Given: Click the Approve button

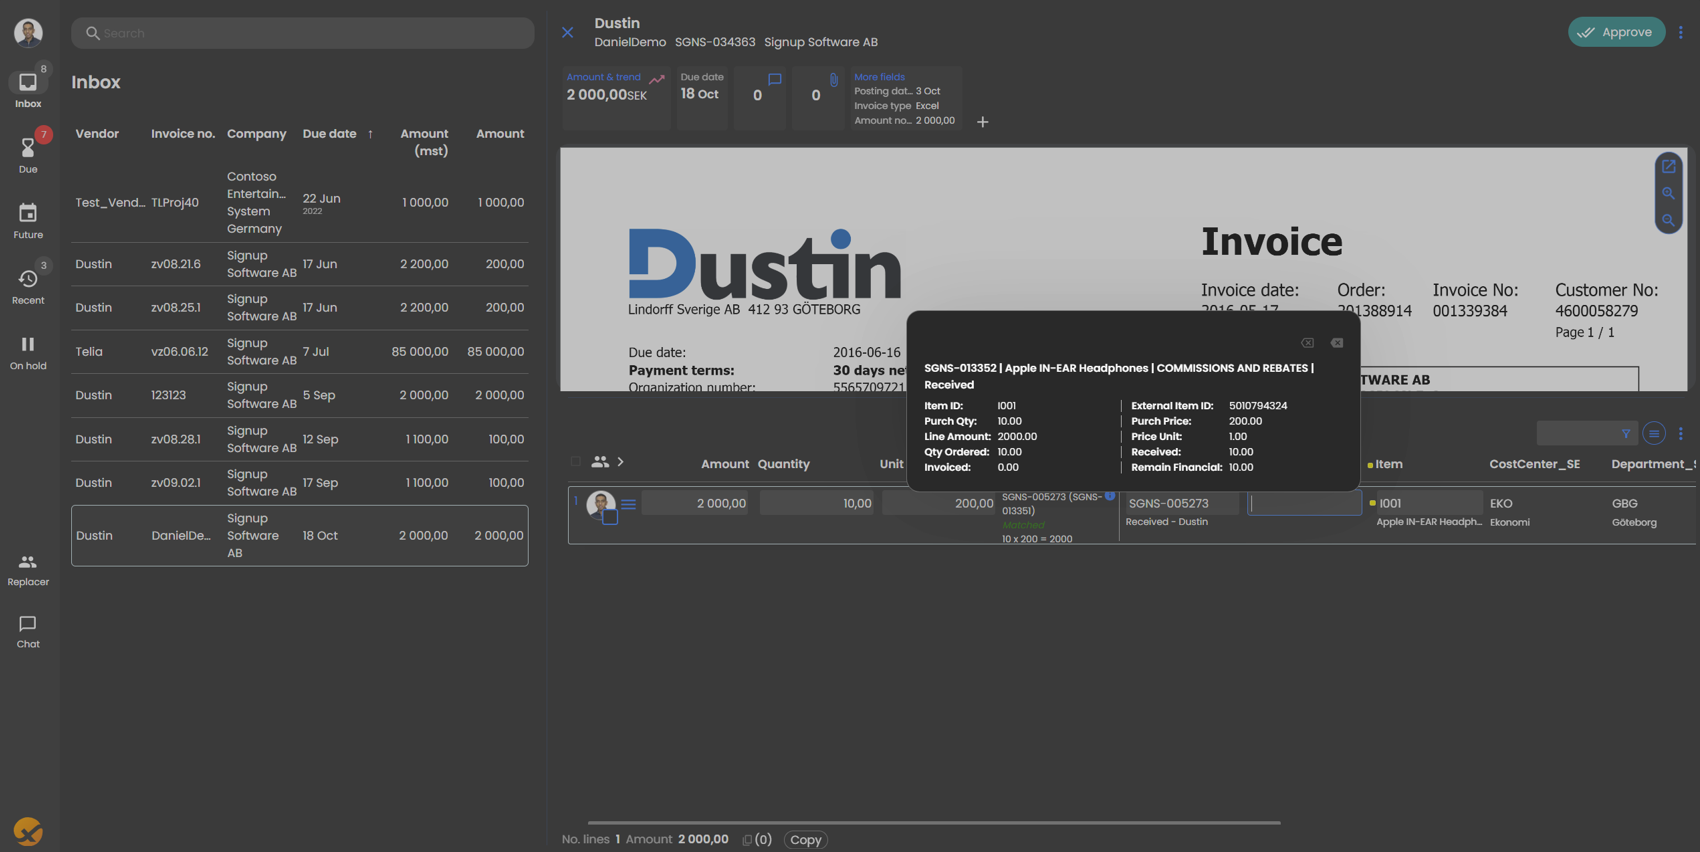Looking at the screenshot, I should (1616, 32).
